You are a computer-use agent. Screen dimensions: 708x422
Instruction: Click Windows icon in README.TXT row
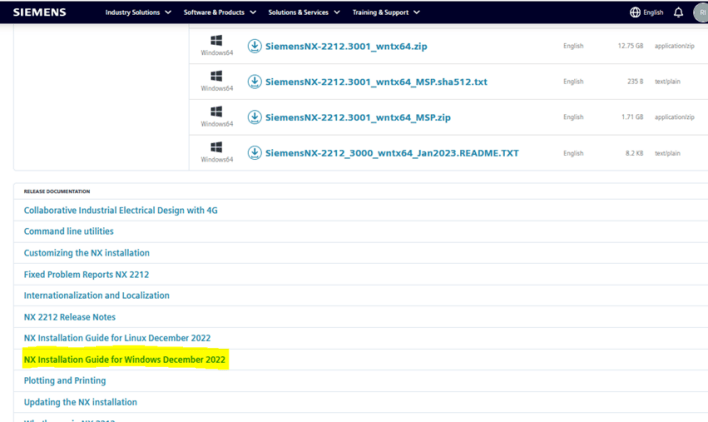(217, 147)
